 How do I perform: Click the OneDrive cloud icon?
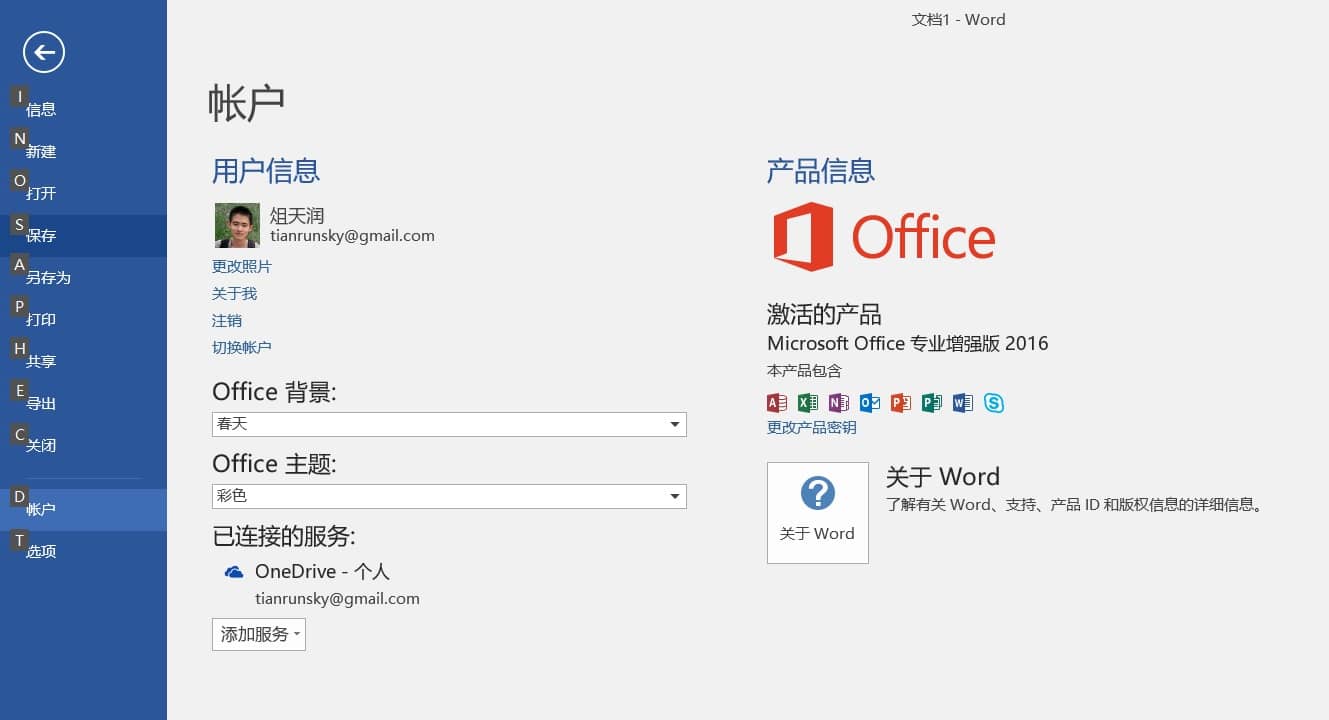point(234,571)
